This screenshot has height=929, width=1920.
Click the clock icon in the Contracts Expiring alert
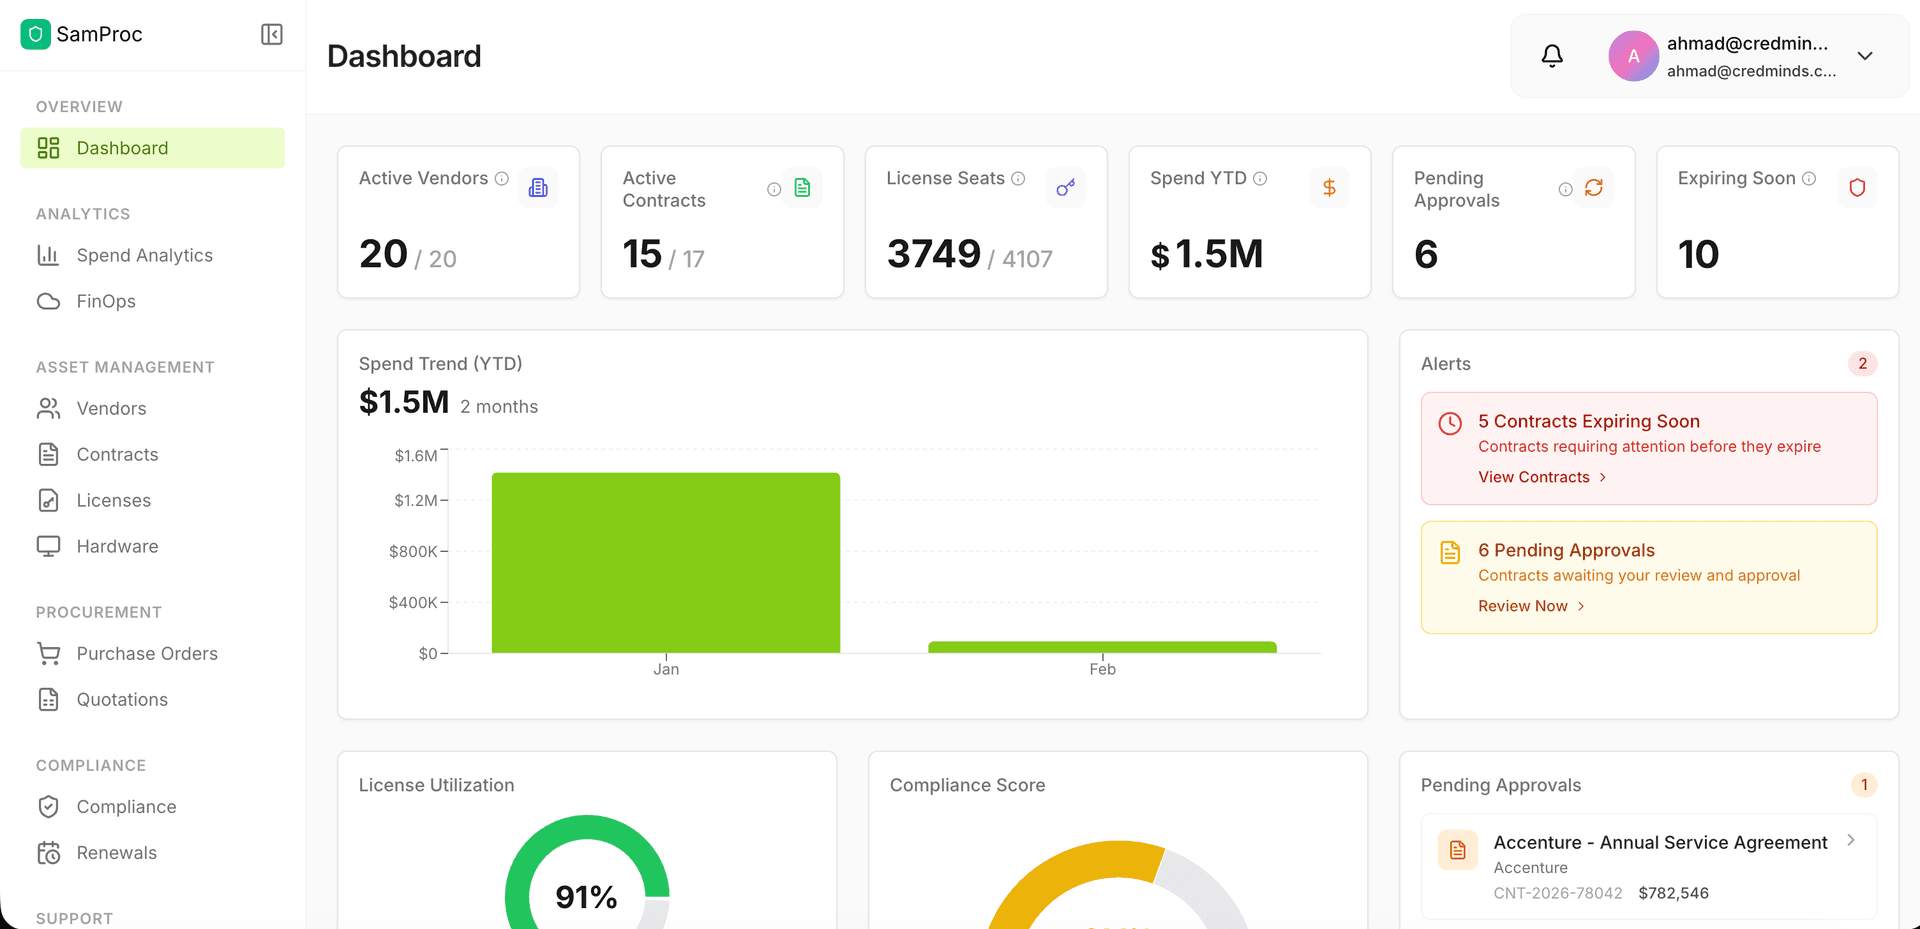coord(1450,423)
